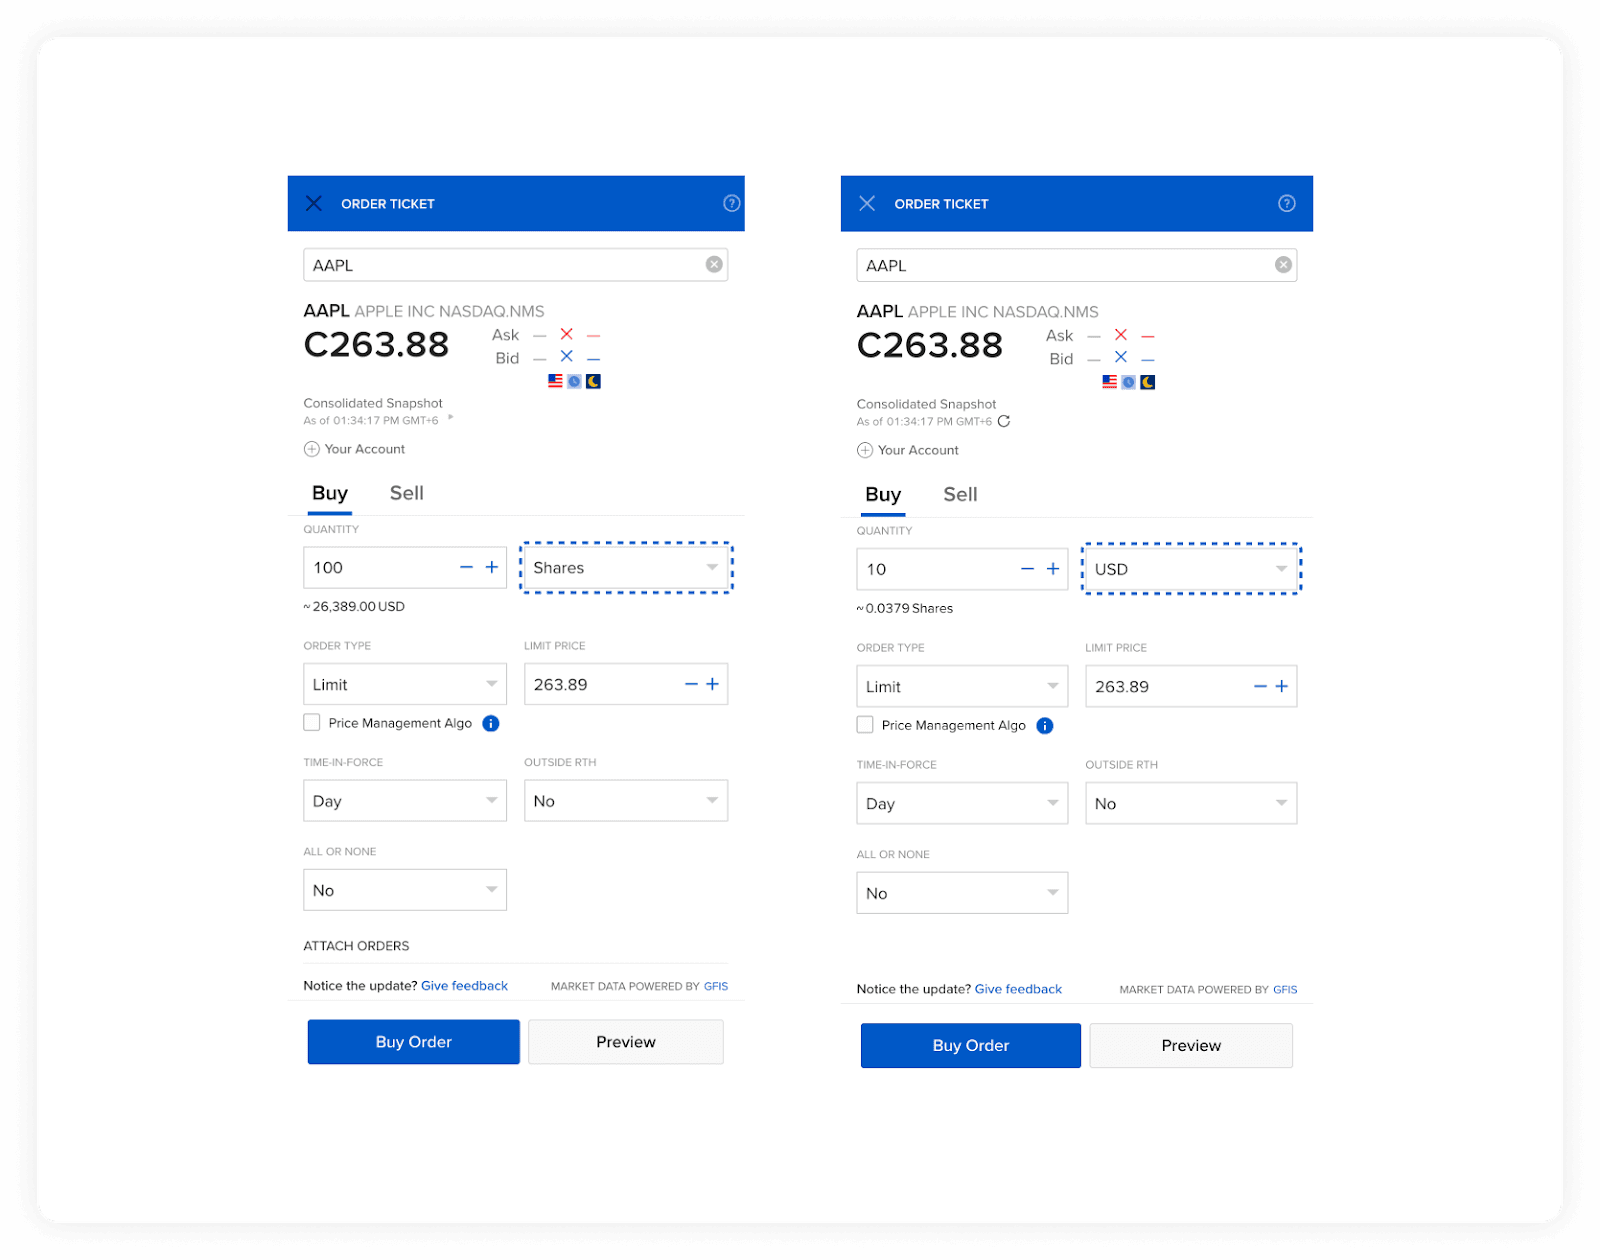Enable Price Management Algo in right ticket
This screenshot has height=1260, width=1600.
[x=865, y=725]
